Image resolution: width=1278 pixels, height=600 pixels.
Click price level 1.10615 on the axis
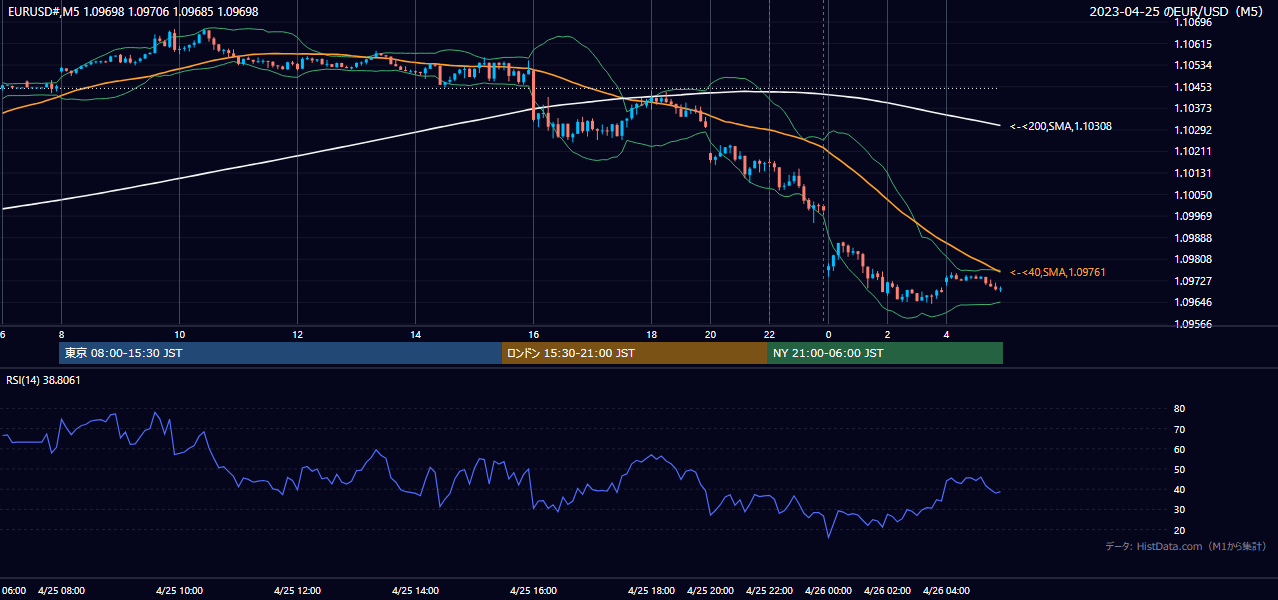pos(1193,44)
